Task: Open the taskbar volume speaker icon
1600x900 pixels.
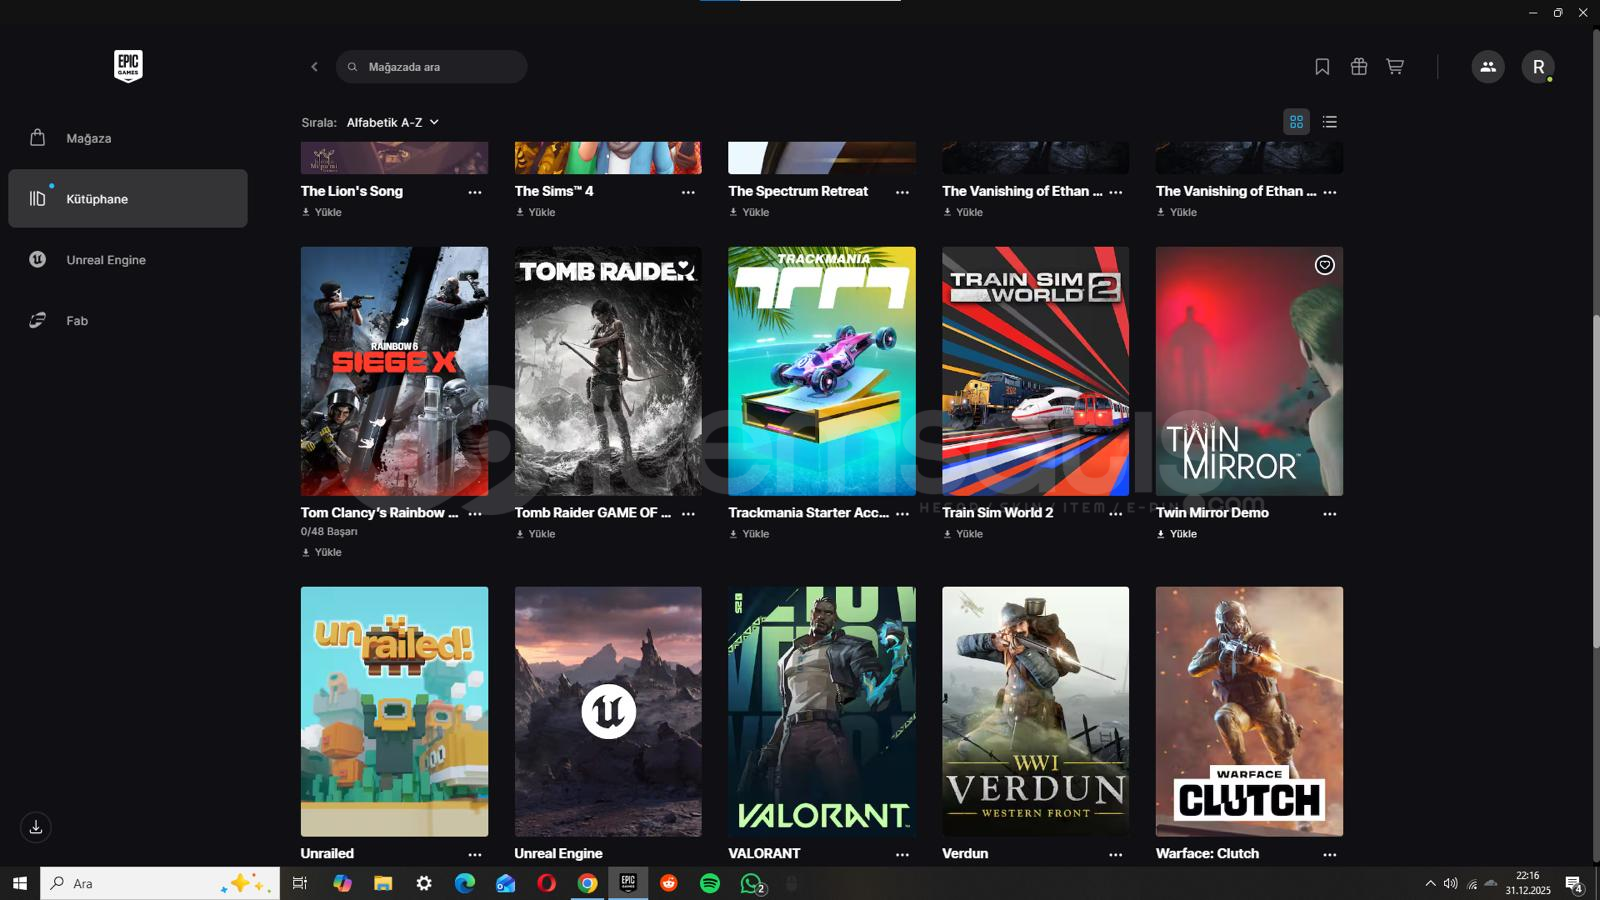Action: click(x=1450, y=883)
